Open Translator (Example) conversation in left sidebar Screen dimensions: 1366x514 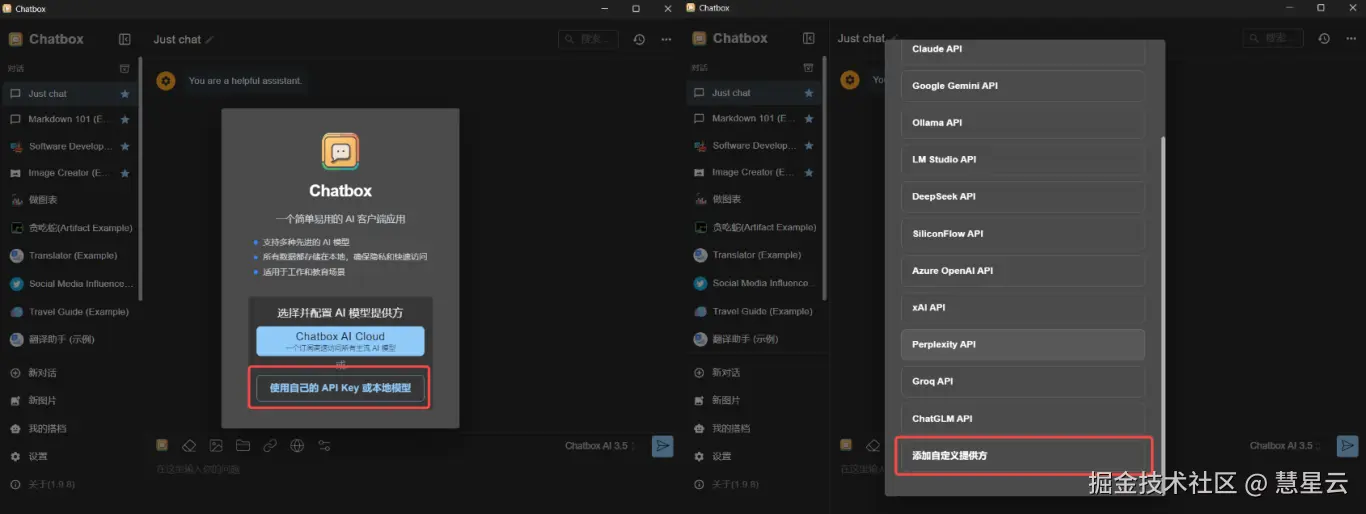coord(70,256)
